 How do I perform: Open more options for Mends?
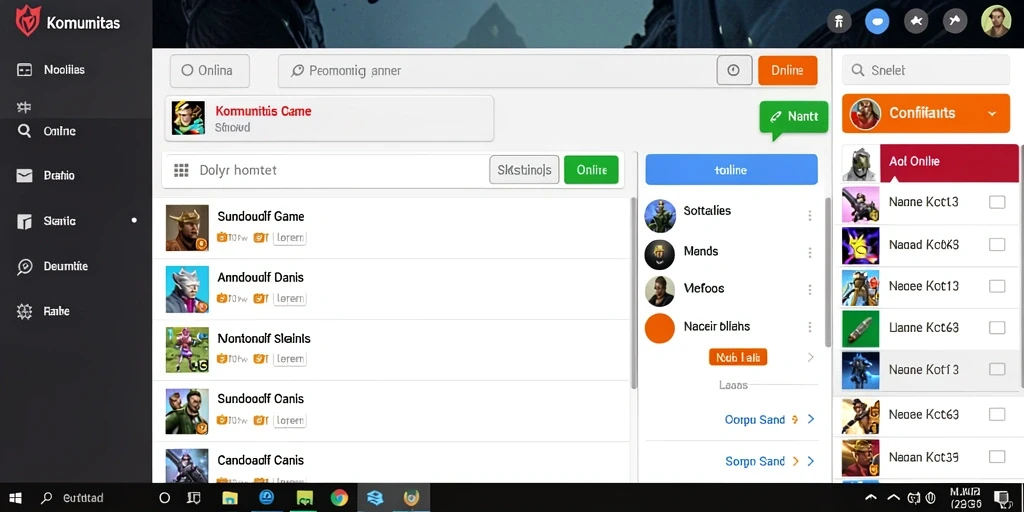[810, 253]
